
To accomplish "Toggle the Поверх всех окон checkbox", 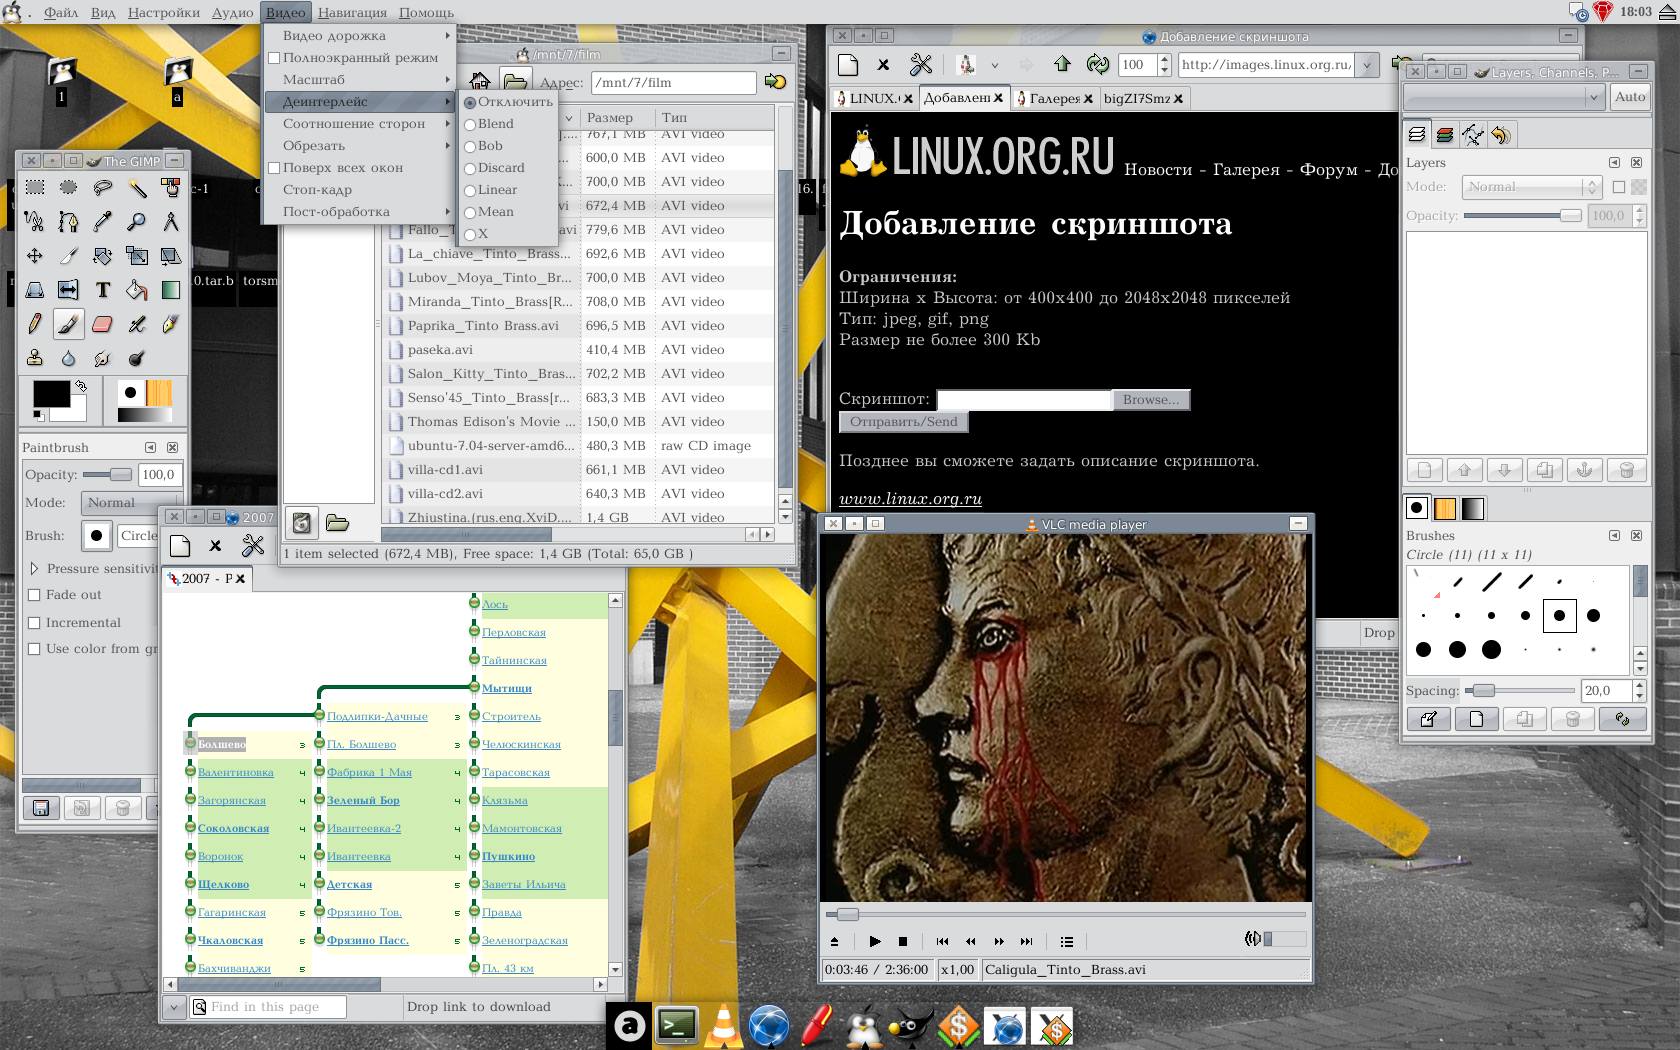I will pyautogui.click(x=274, y=168).
